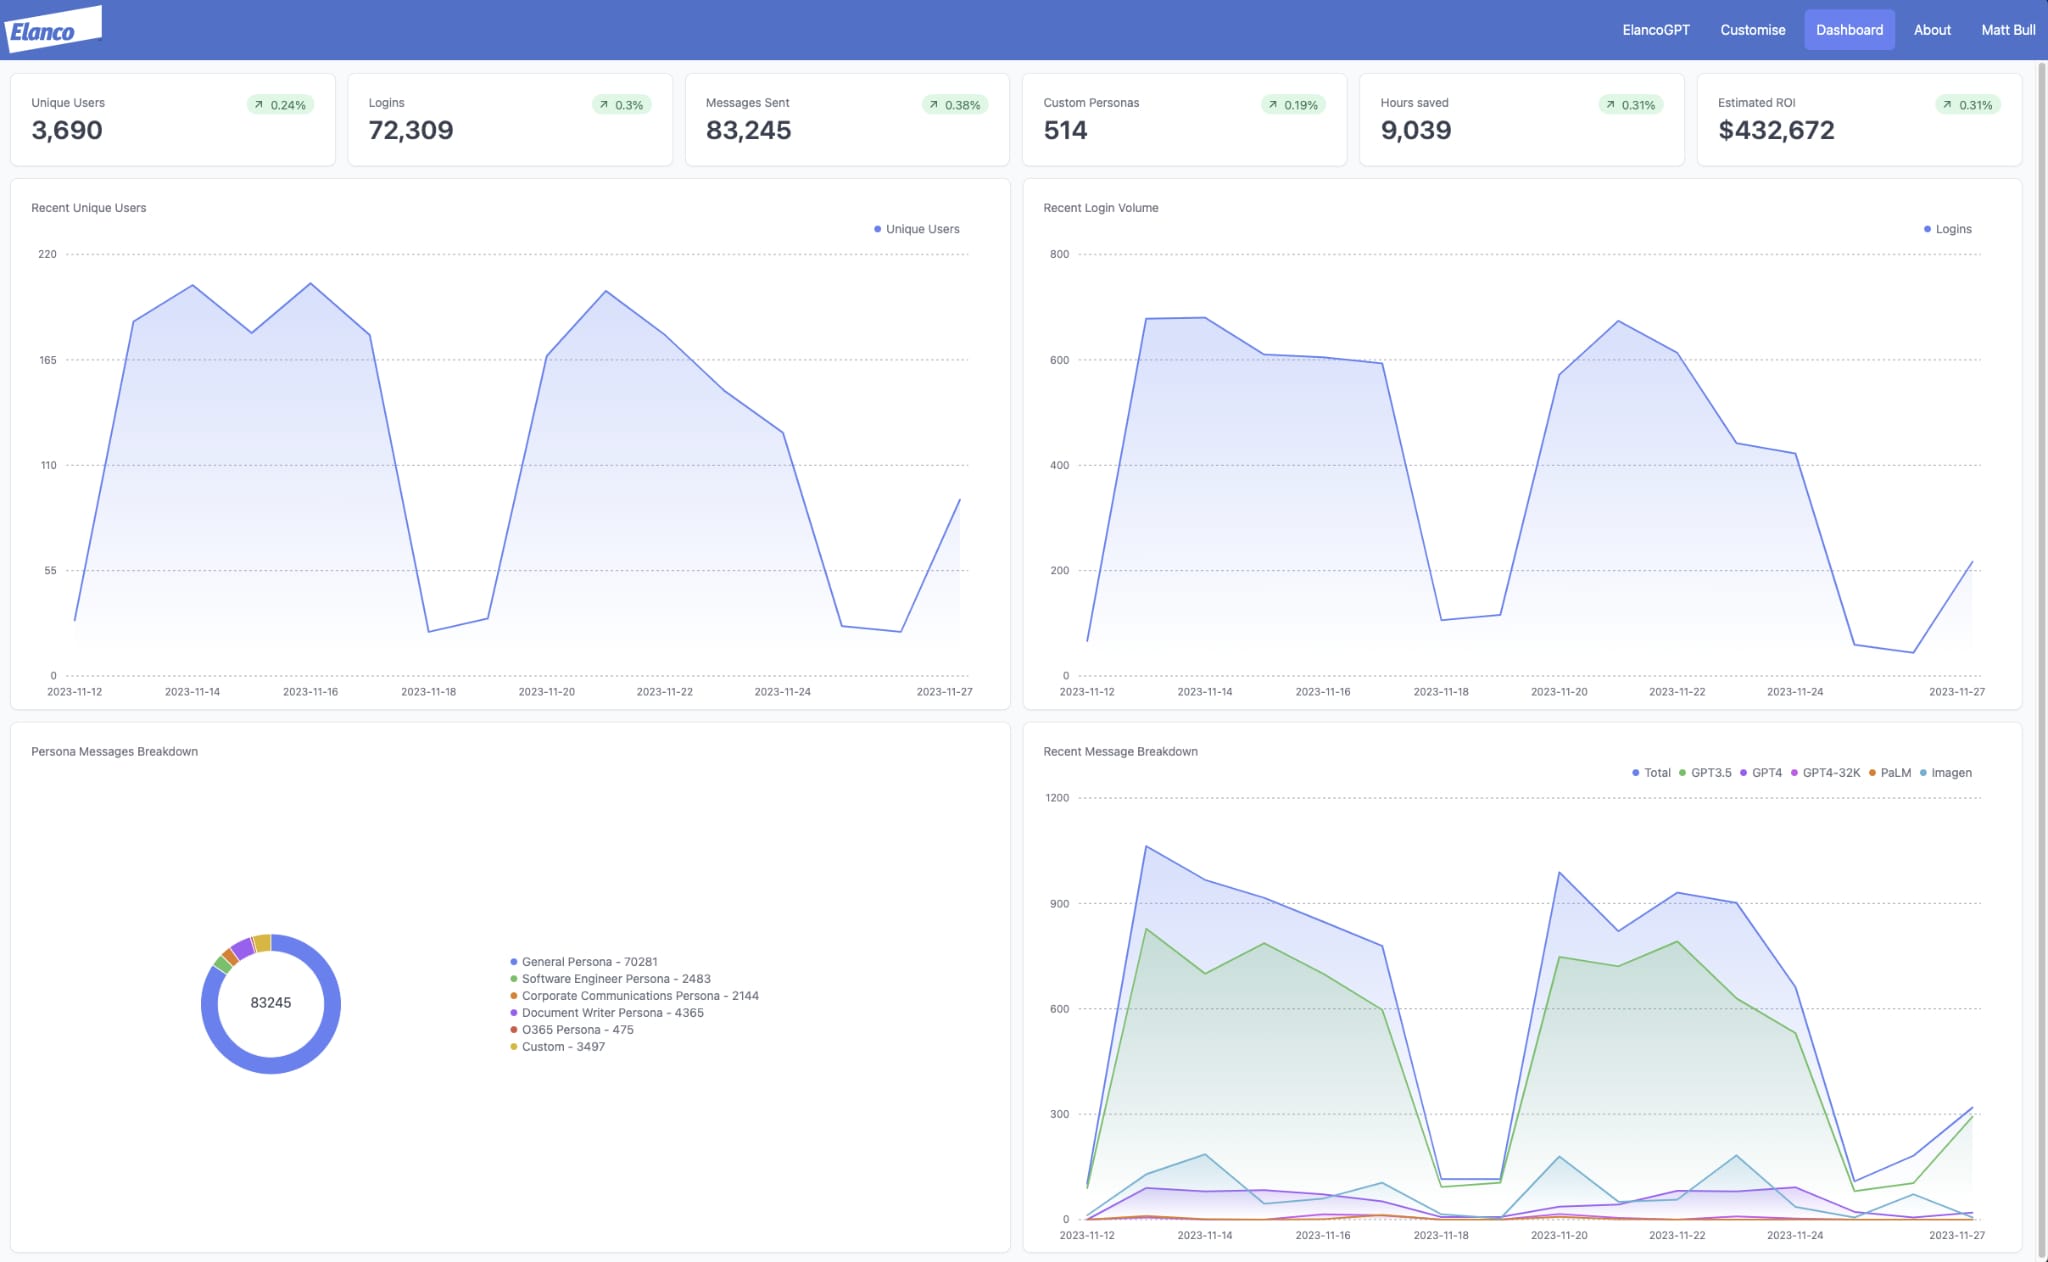The image size is (2048, 1262).
Task: Click the Messages Sent 0.38% trend badge
Action: tap(954, 105)
